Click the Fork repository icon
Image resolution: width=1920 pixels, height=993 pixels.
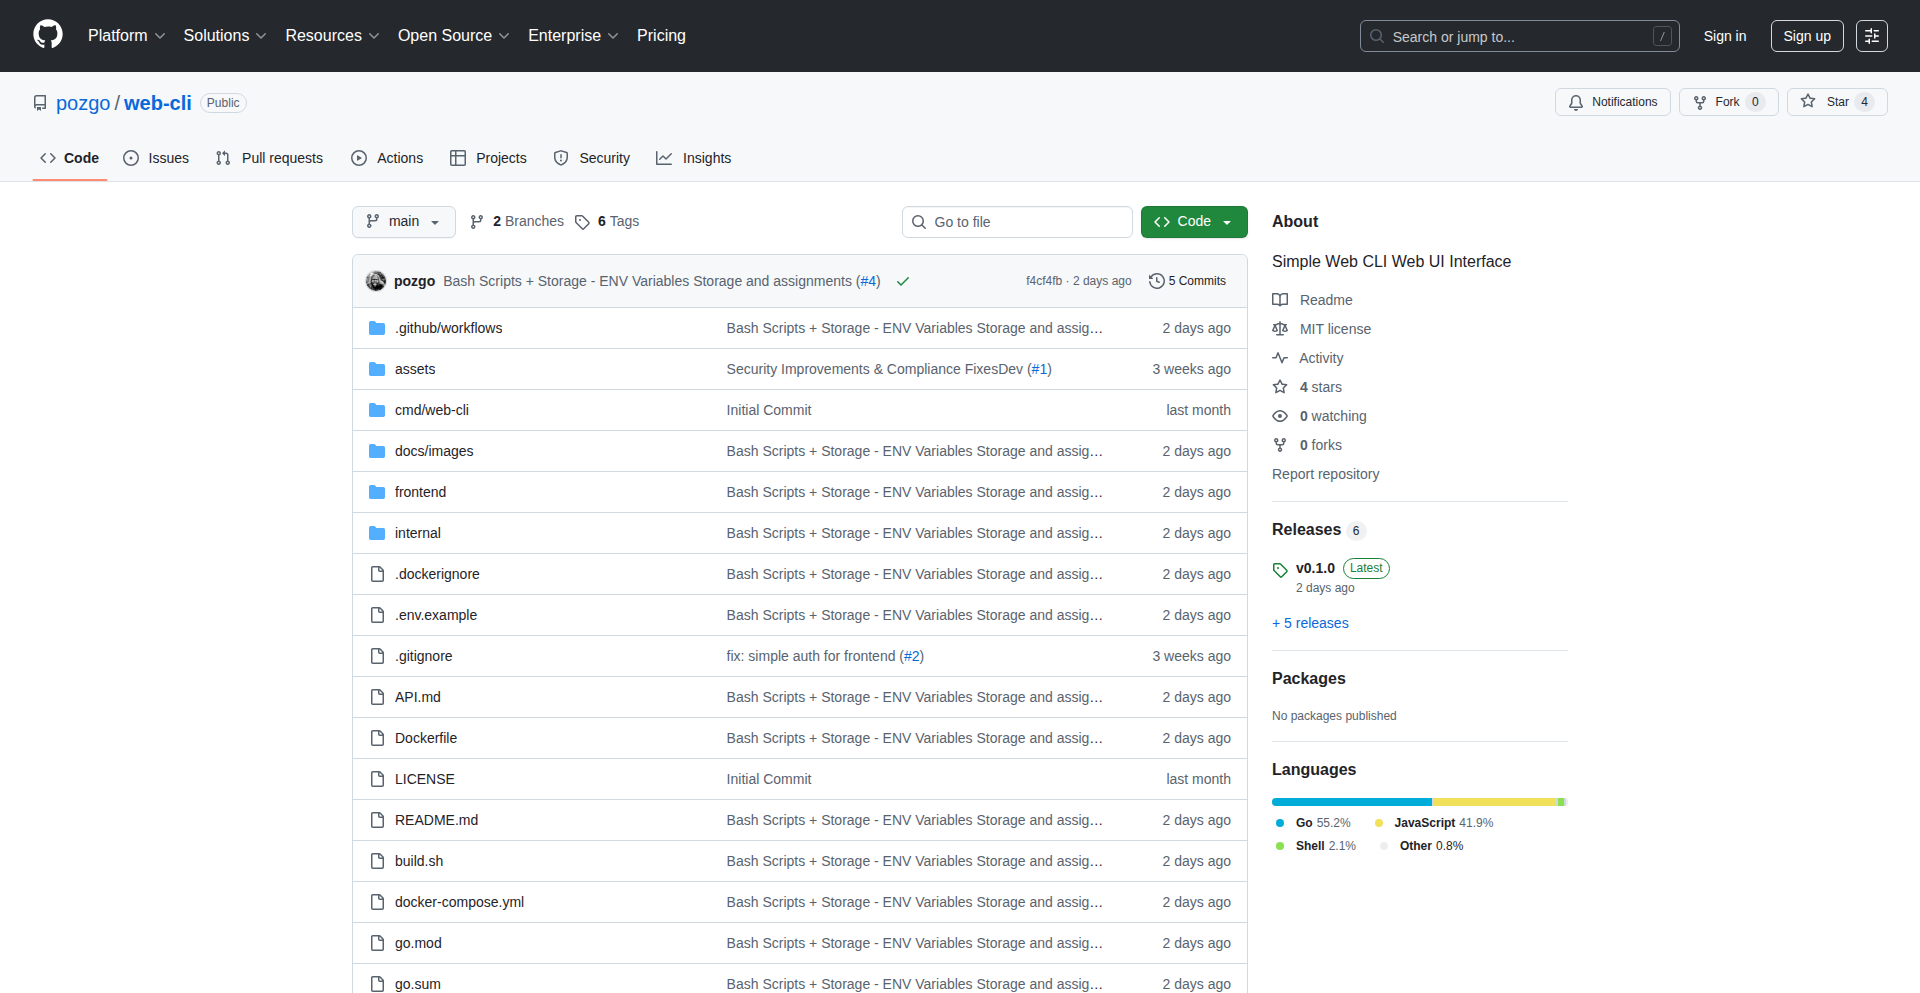[1700, 102]
